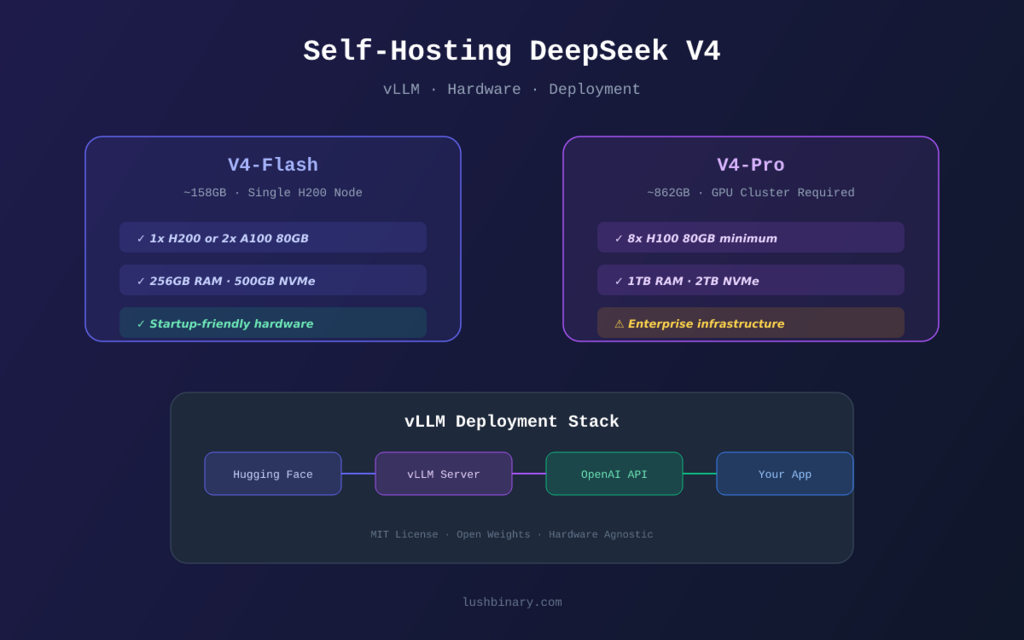The width and height of the screenshot is (1024, 640).
Task: Click the 'MIT License · Open Weights · Hardware Agnostic' text
Action: (511, 534)
